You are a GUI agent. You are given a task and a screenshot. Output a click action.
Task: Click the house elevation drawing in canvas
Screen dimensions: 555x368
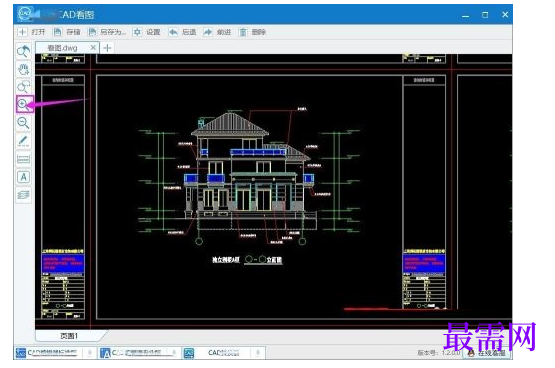(x=250, y=175)
